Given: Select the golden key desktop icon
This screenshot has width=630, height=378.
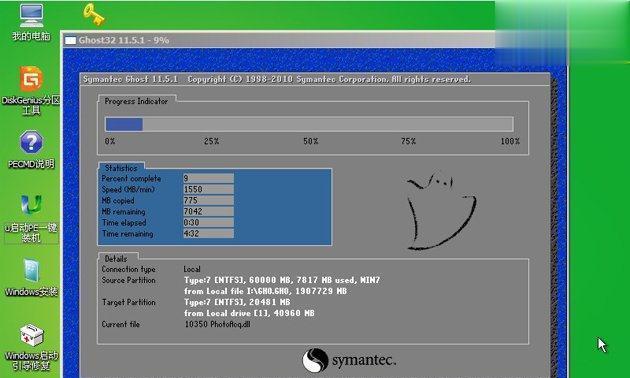Looking at the screenshot, I should click(x=94, y=14).
